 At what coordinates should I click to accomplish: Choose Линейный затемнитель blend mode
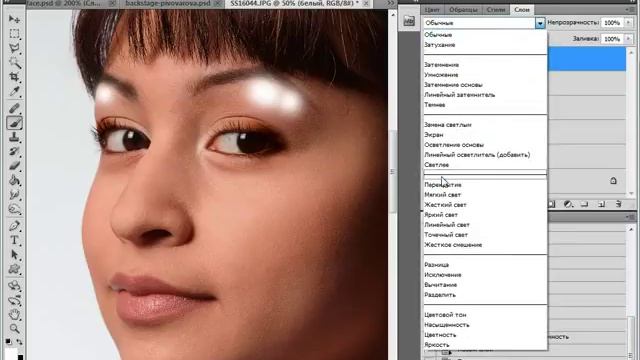(485, 95)
